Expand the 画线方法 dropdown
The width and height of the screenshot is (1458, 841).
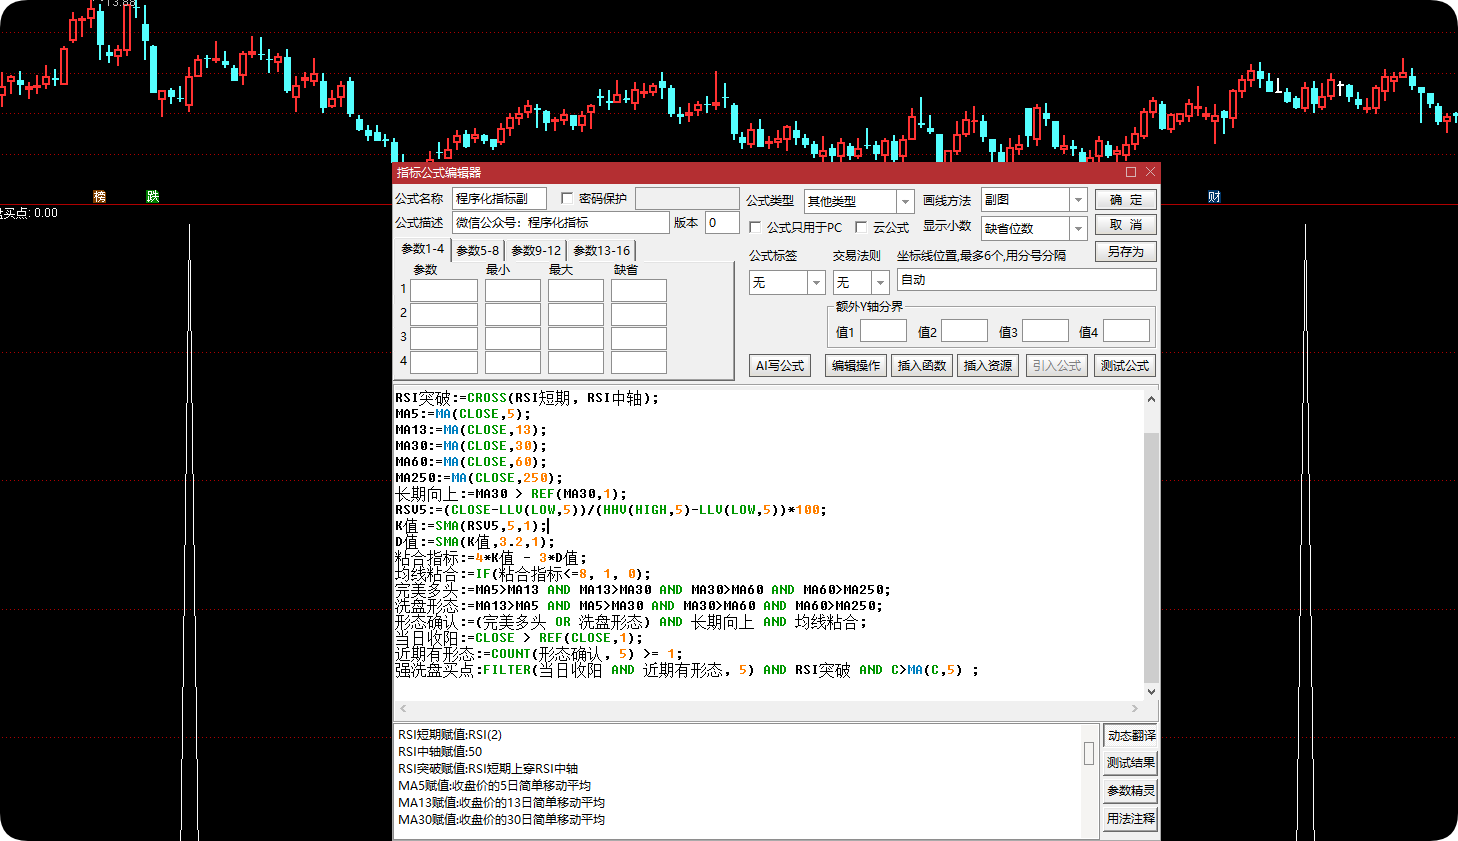click(x=1078, y=200)
